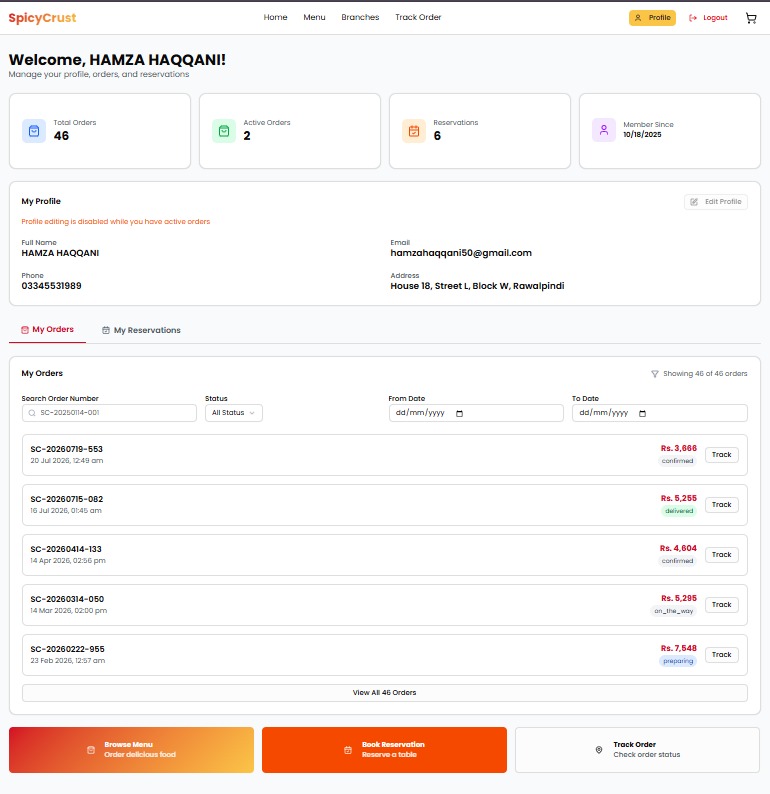
Task: Open the Status filter dropdown
Action: tap(233, 413)
